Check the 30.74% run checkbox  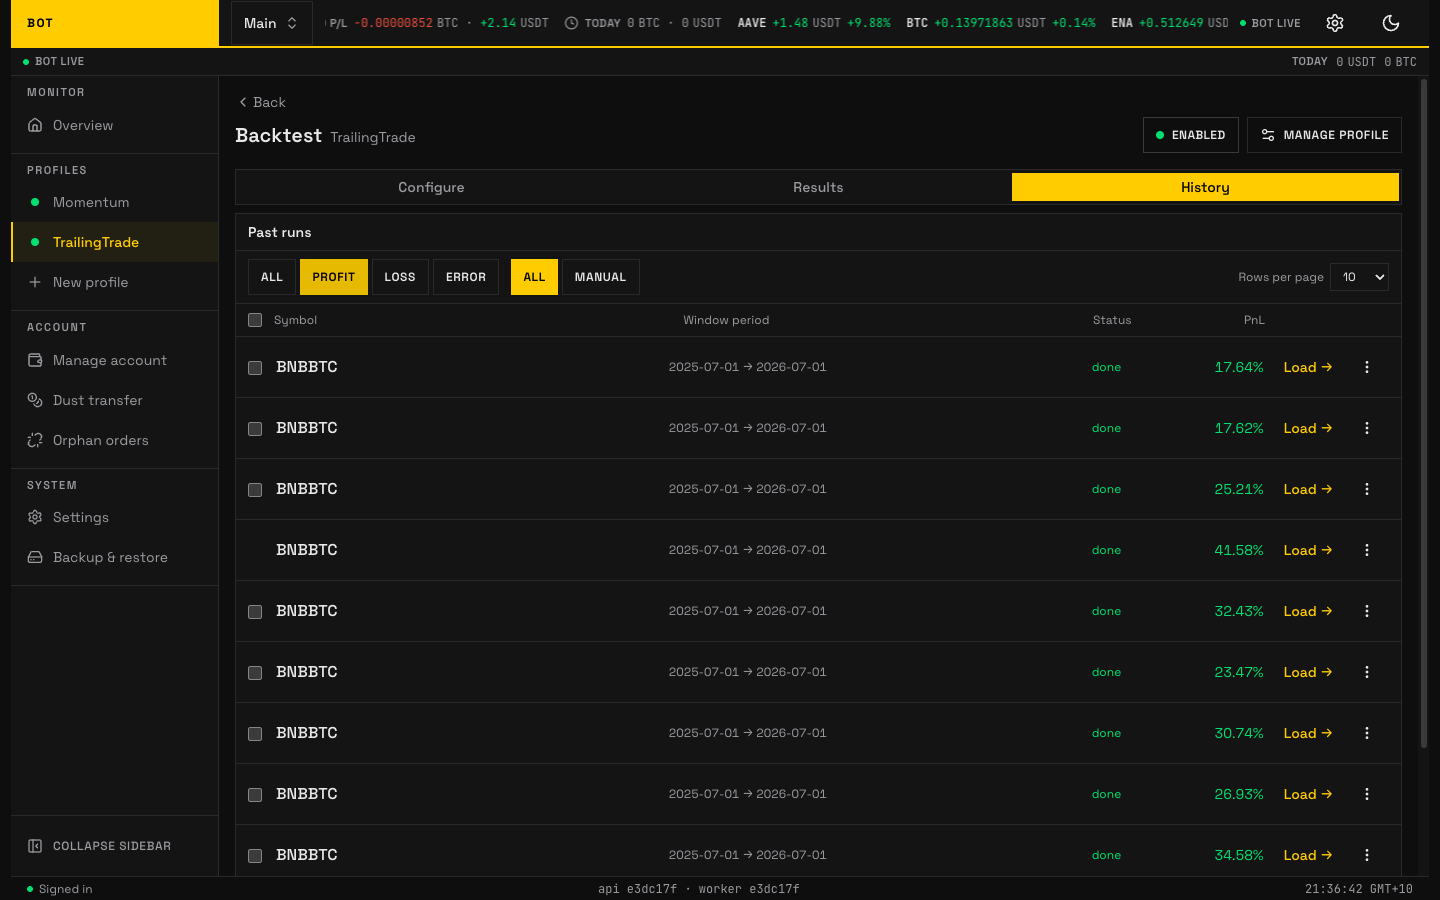click(x=255, y=734)
